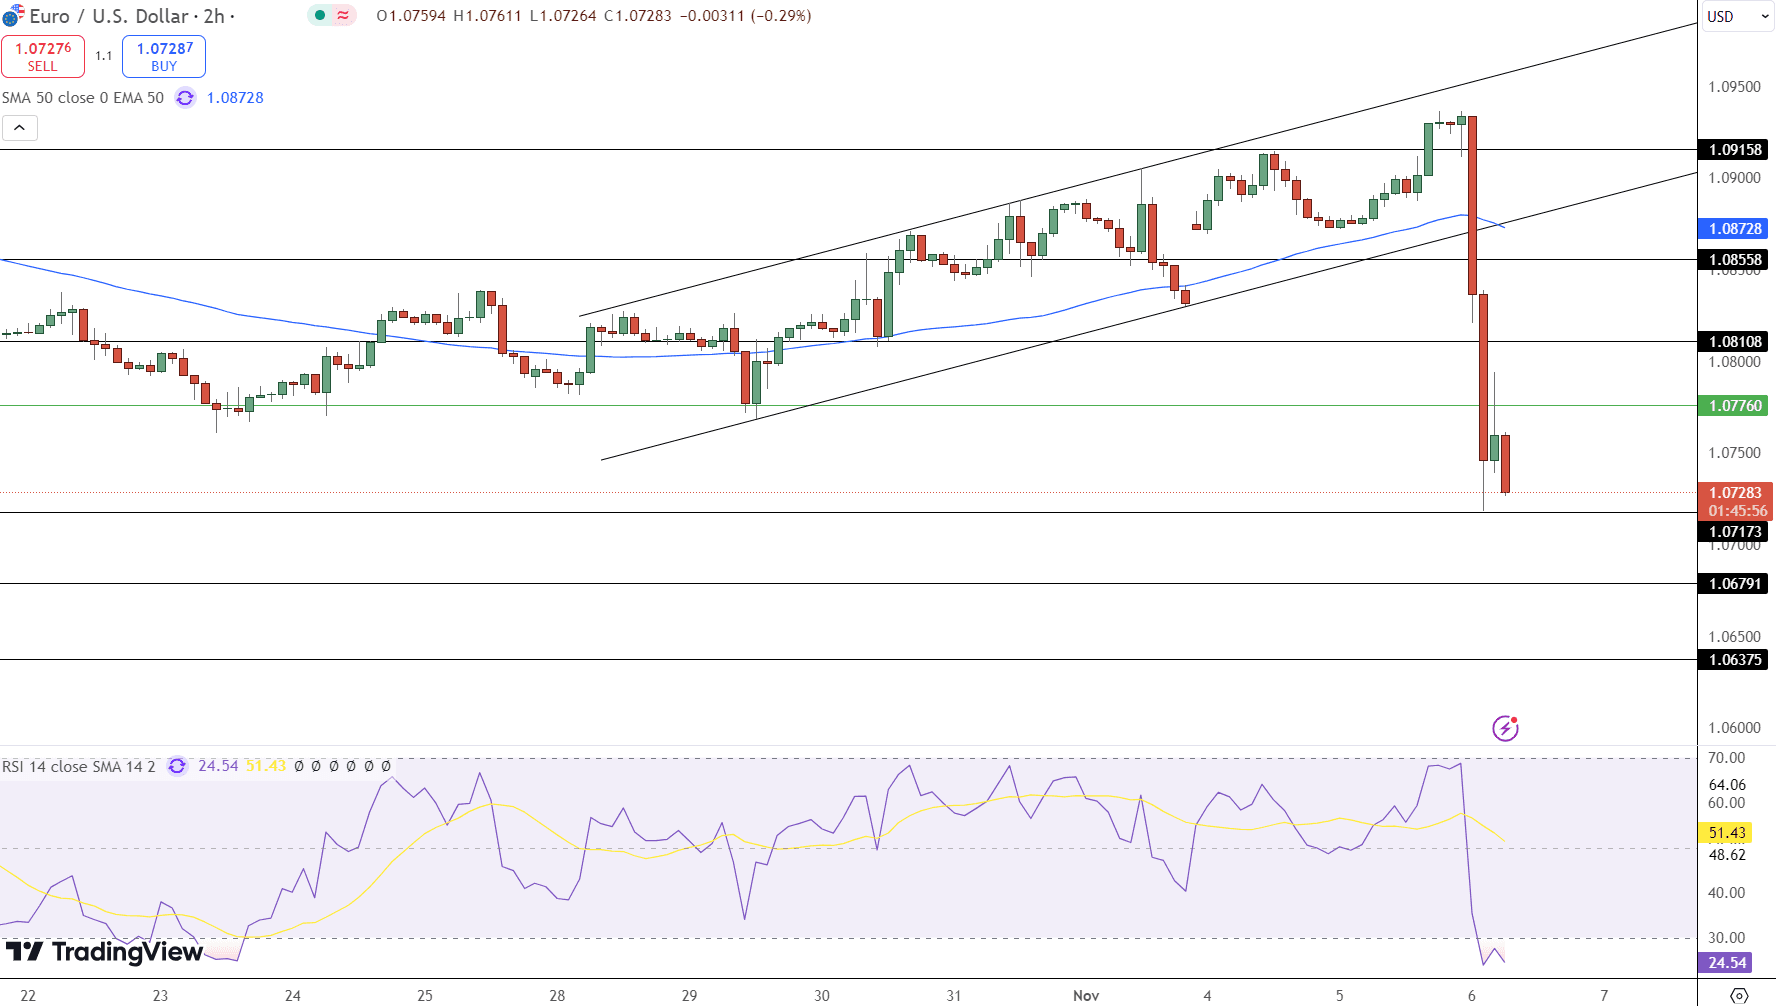Image resolution: width=1776 pixels, height=1006 pixels.
Task: Click the refresh icon next to RSI 14 legend
Action: (x=177, y=766)
